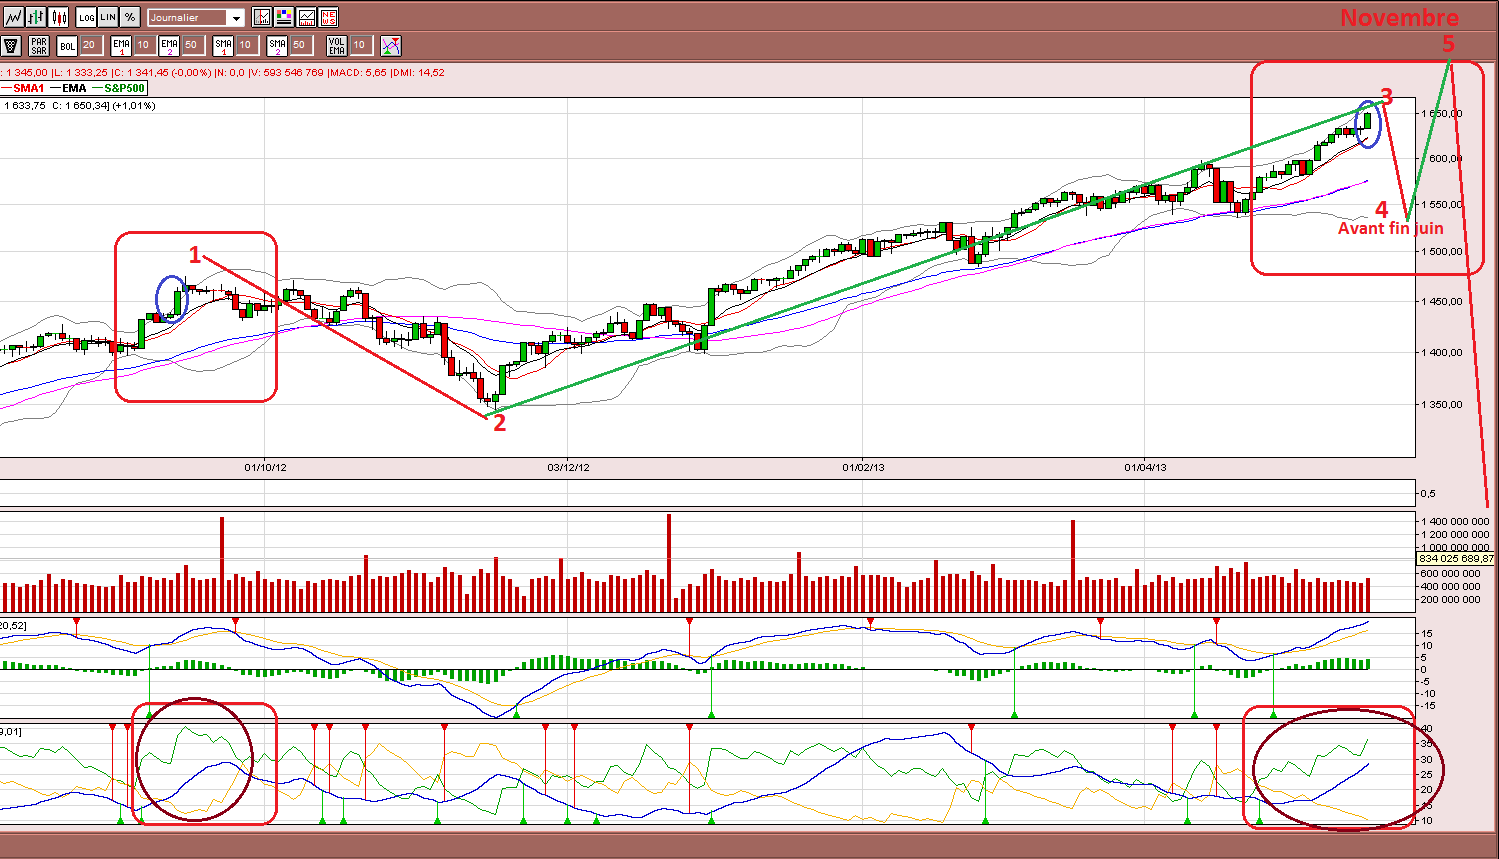Click the 01/10/12 date label

(265, 467)
